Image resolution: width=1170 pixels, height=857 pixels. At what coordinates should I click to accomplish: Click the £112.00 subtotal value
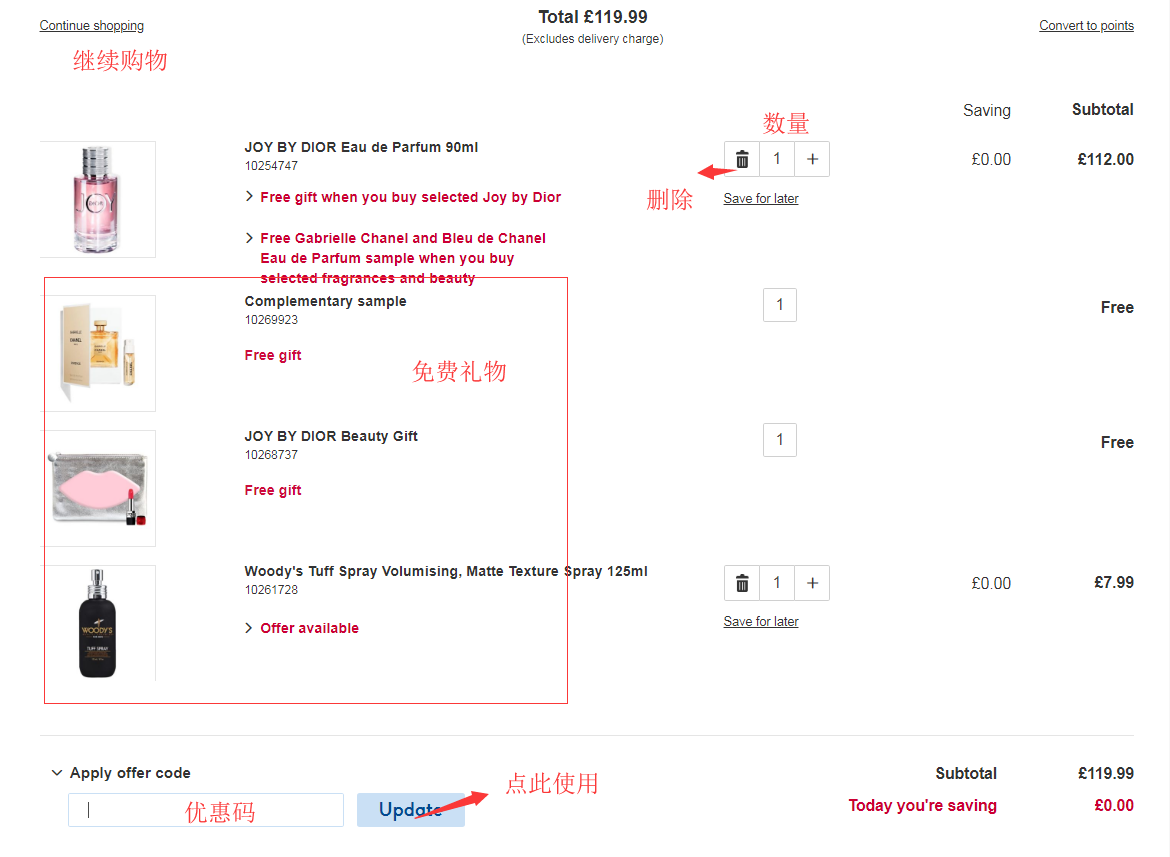coord(1106,159)
